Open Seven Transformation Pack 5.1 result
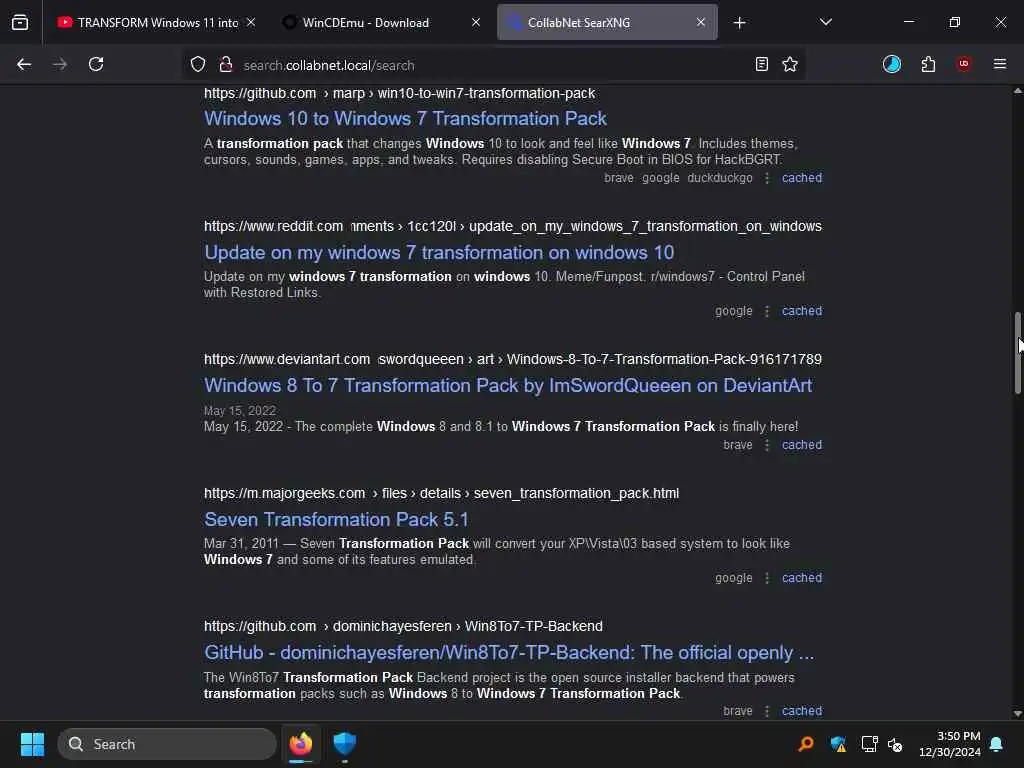 (x=336, y=519)
